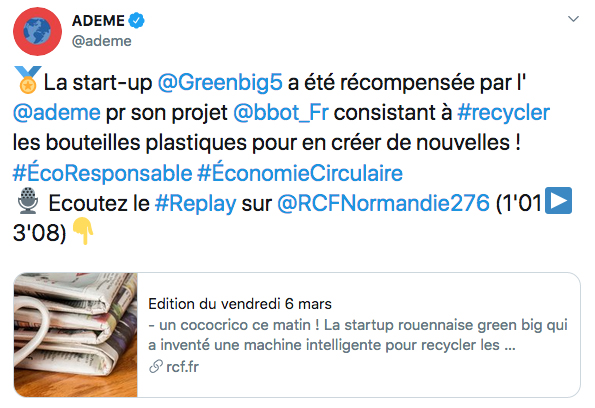Viewport: 595px width, 408px height.
Task: Click the #Replay hashtag
Action: pos(196,204)
